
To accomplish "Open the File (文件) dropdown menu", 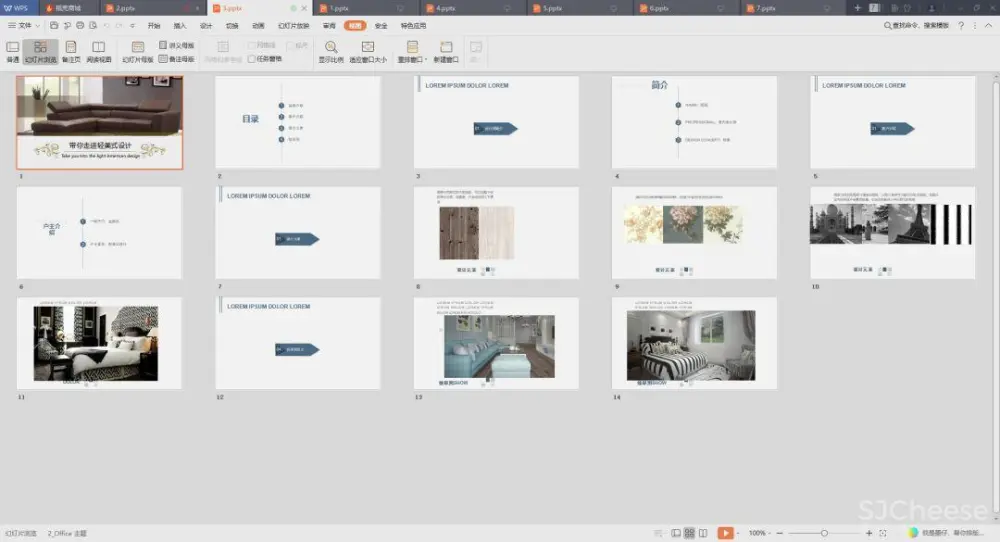I will (x=25, y=25).
